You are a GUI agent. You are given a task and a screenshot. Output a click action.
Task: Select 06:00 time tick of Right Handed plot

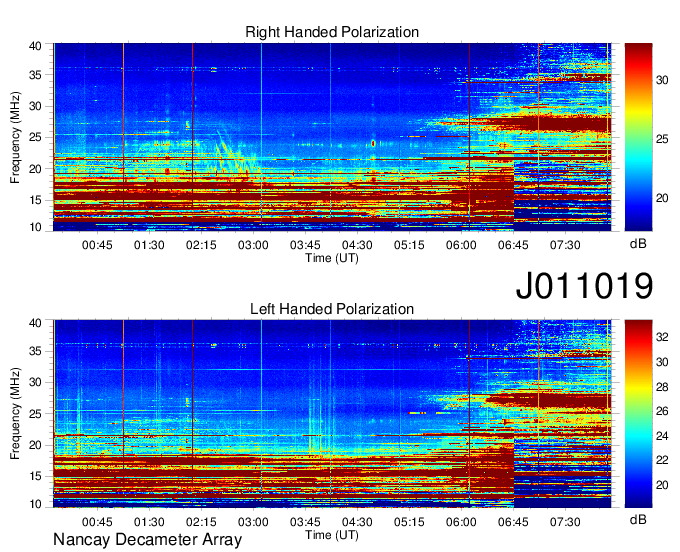coord(461,245)
